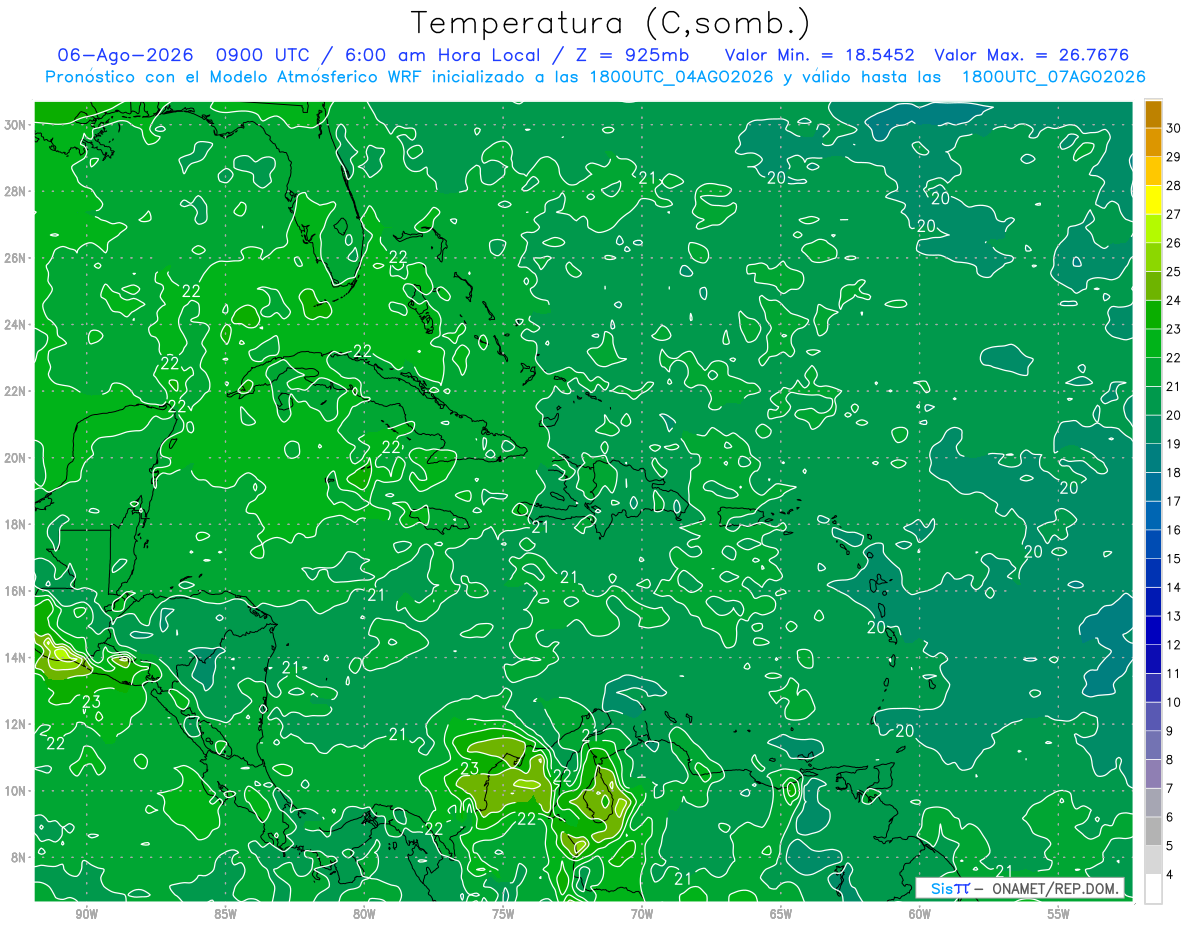Click the 85W longitude axis label

pyautogui.click(x=225, y=914)
